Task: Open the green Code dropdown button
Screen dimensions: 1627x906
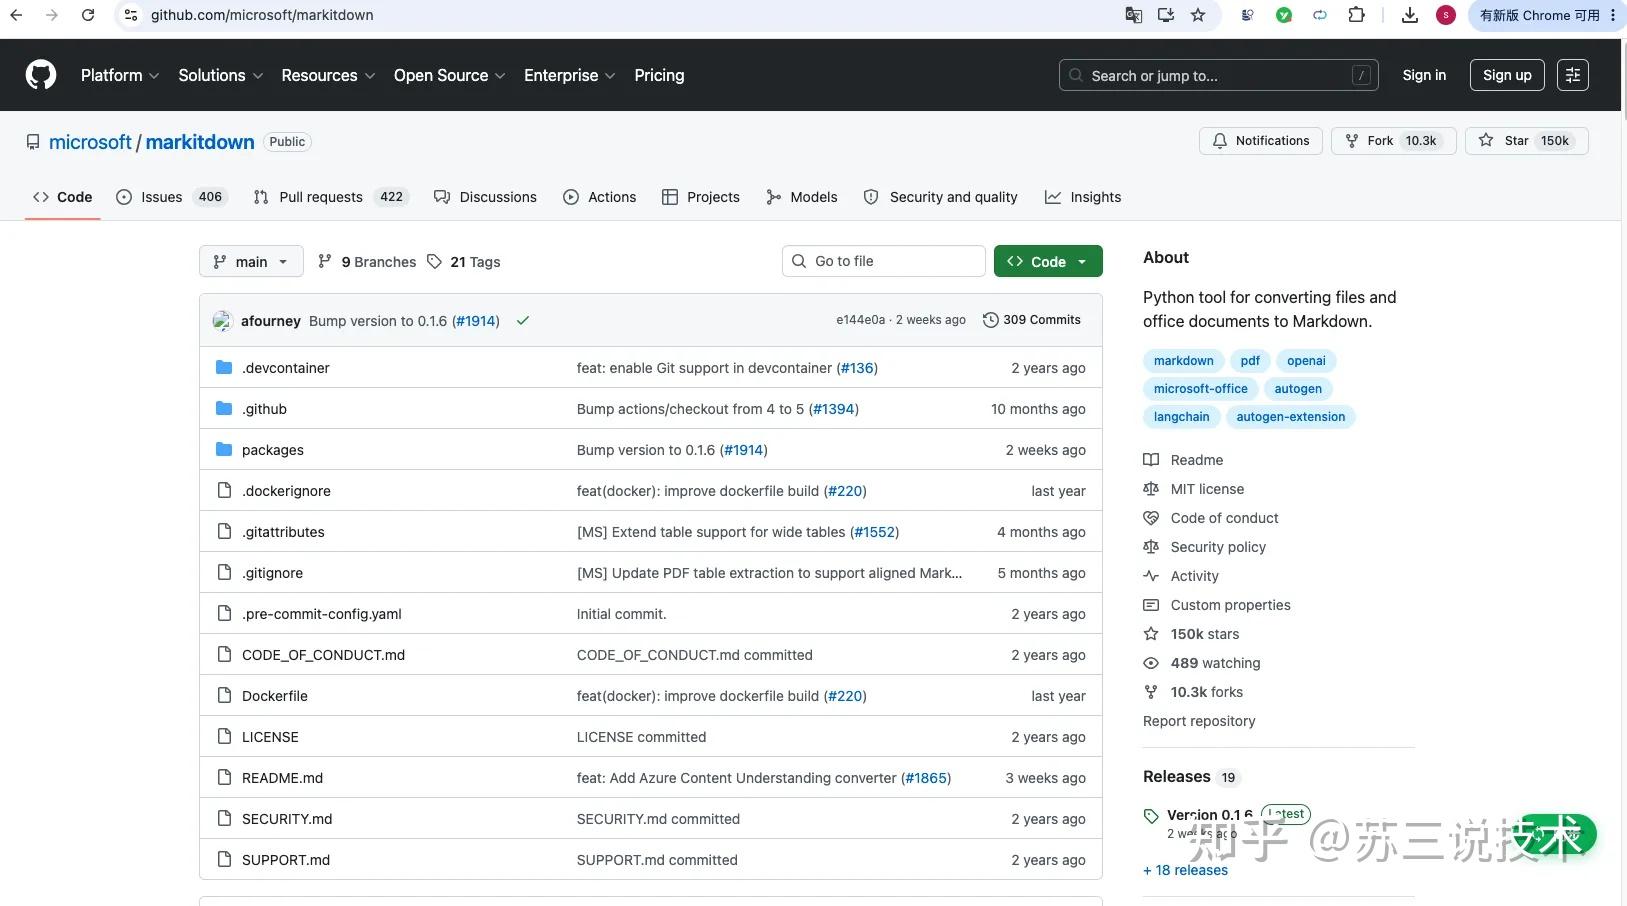Action: [x=1048, y=262]
